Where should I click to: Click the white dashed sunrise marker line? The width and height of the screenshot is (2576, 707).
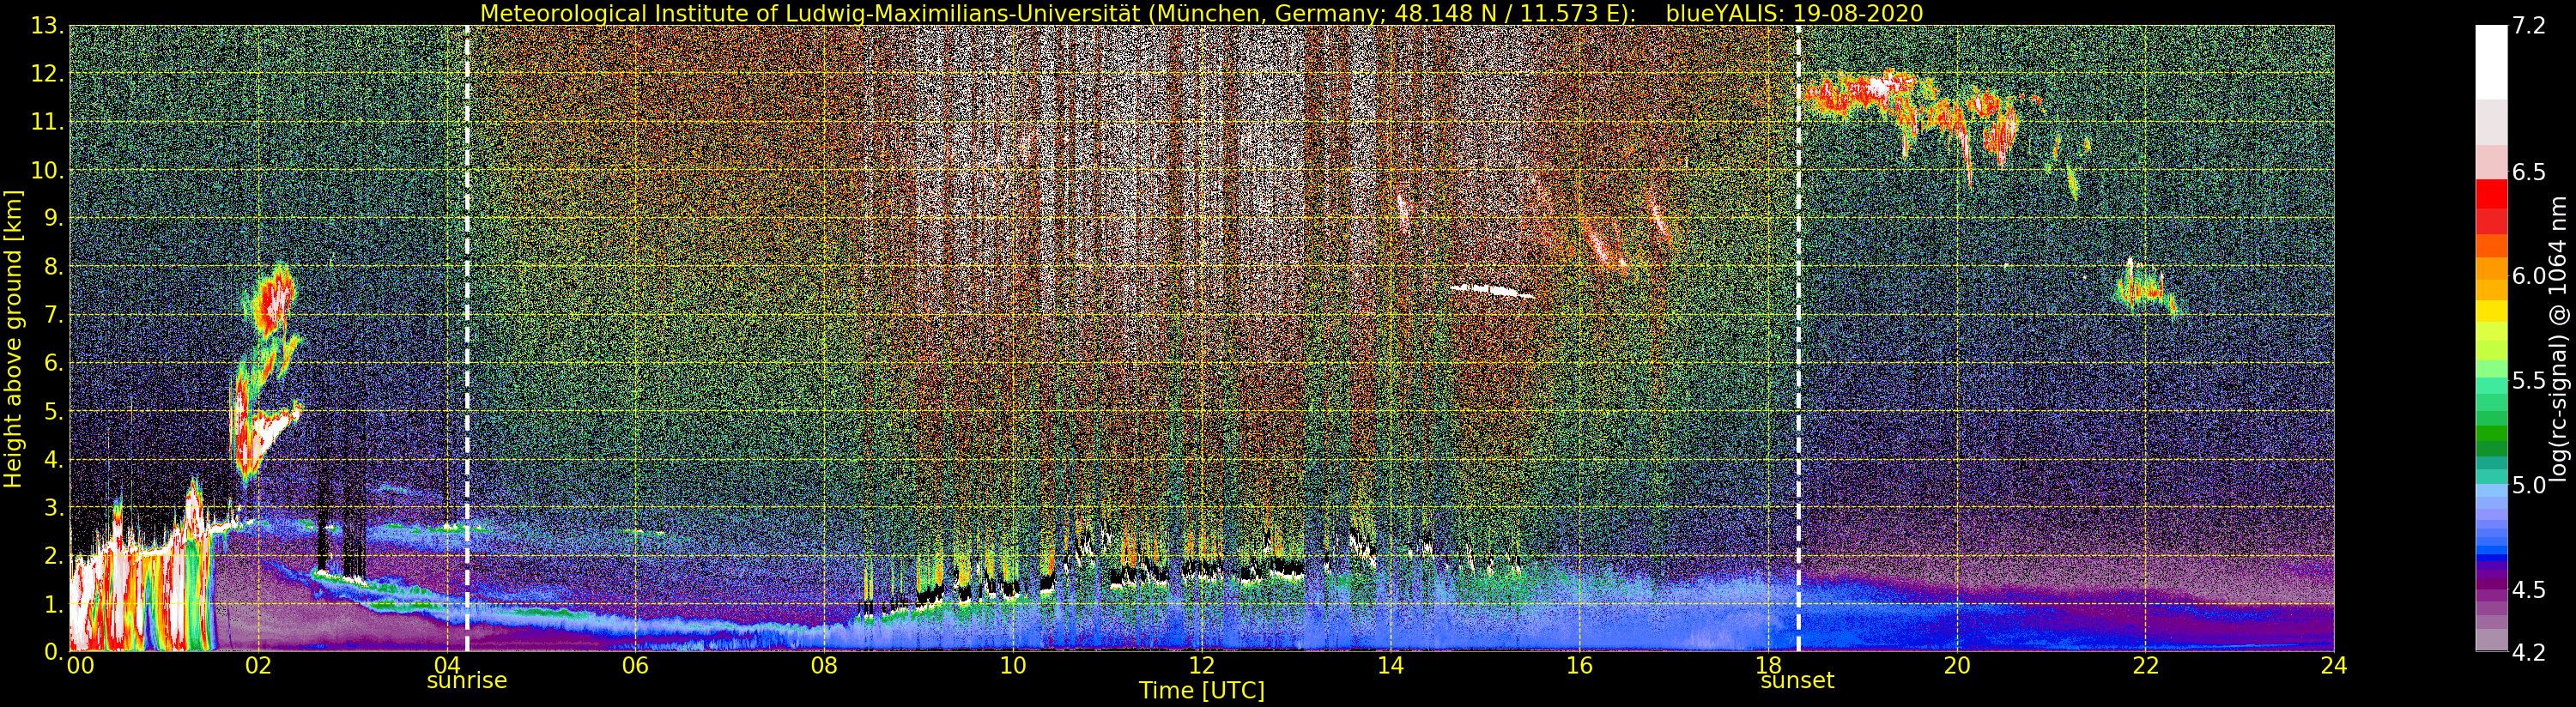point(467,338)
